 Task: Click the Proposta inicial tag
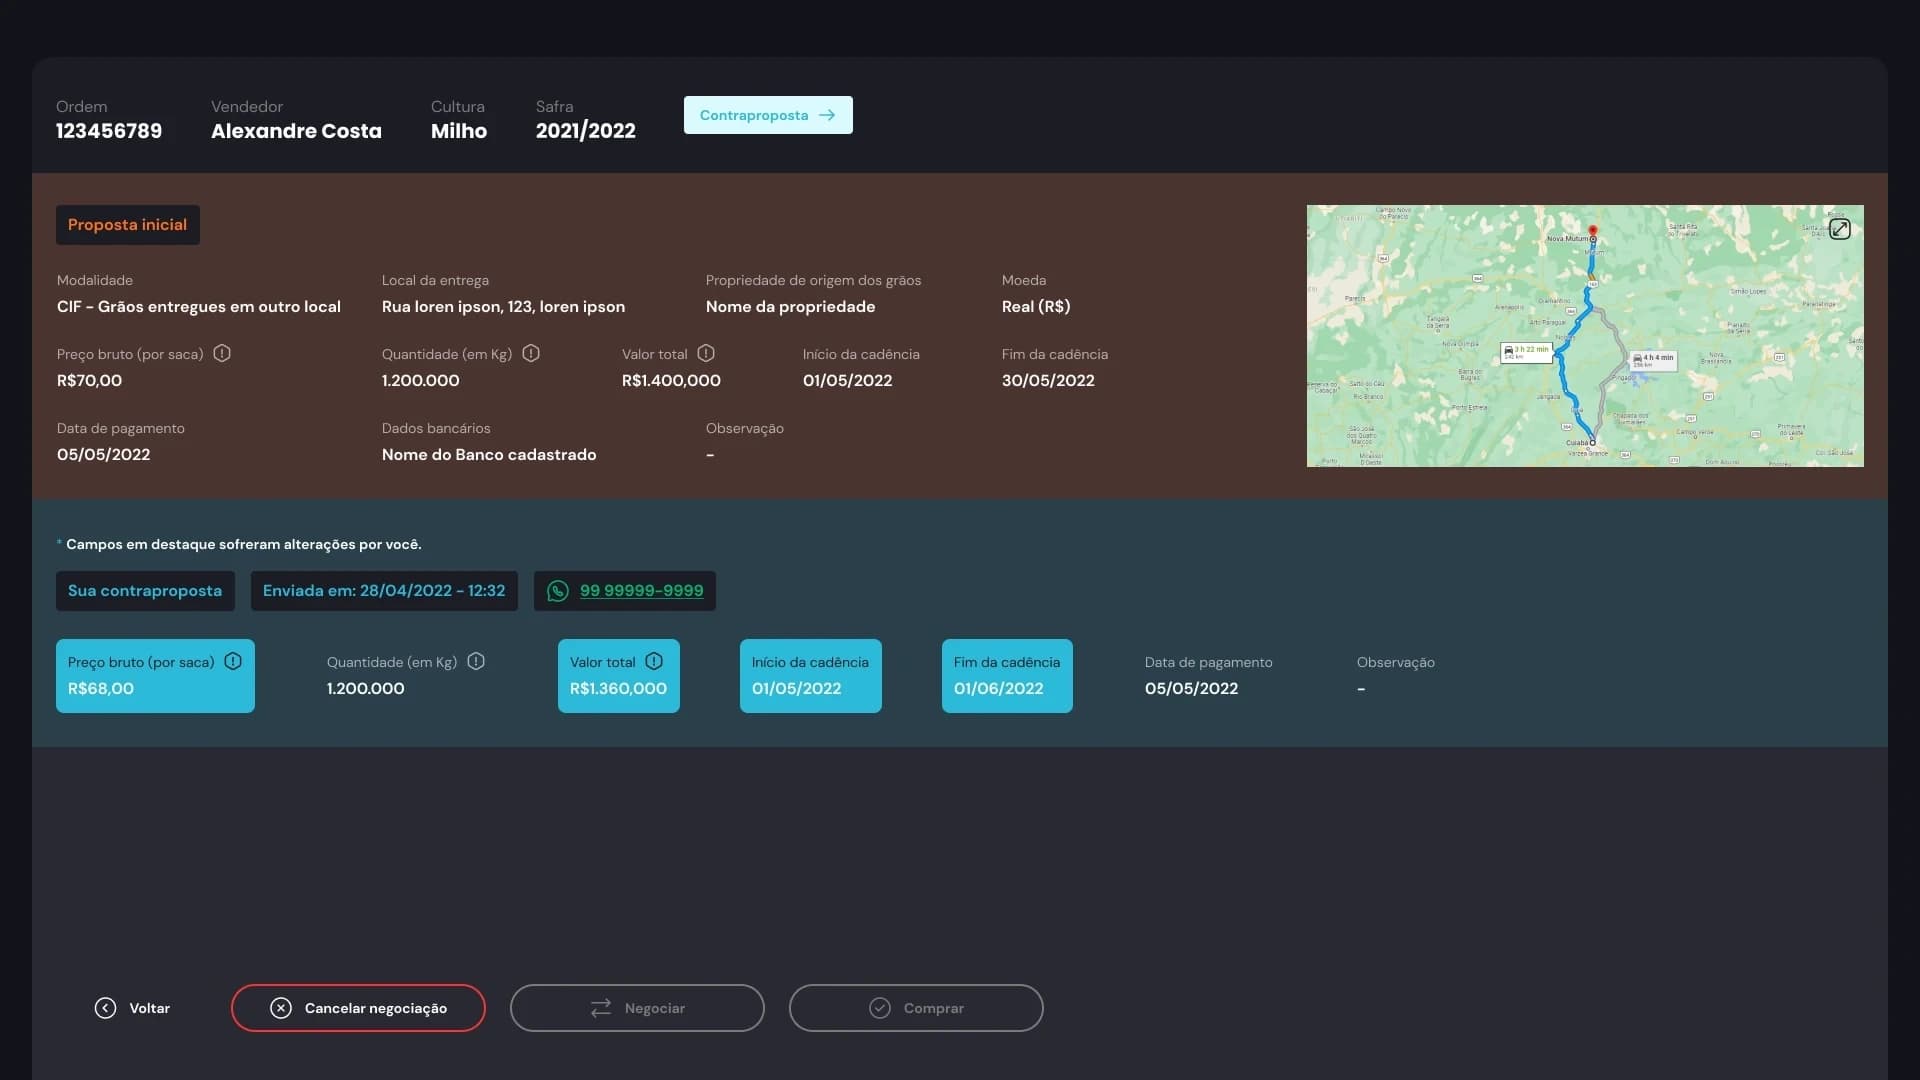pyautogui.click(x=128, y=225)
